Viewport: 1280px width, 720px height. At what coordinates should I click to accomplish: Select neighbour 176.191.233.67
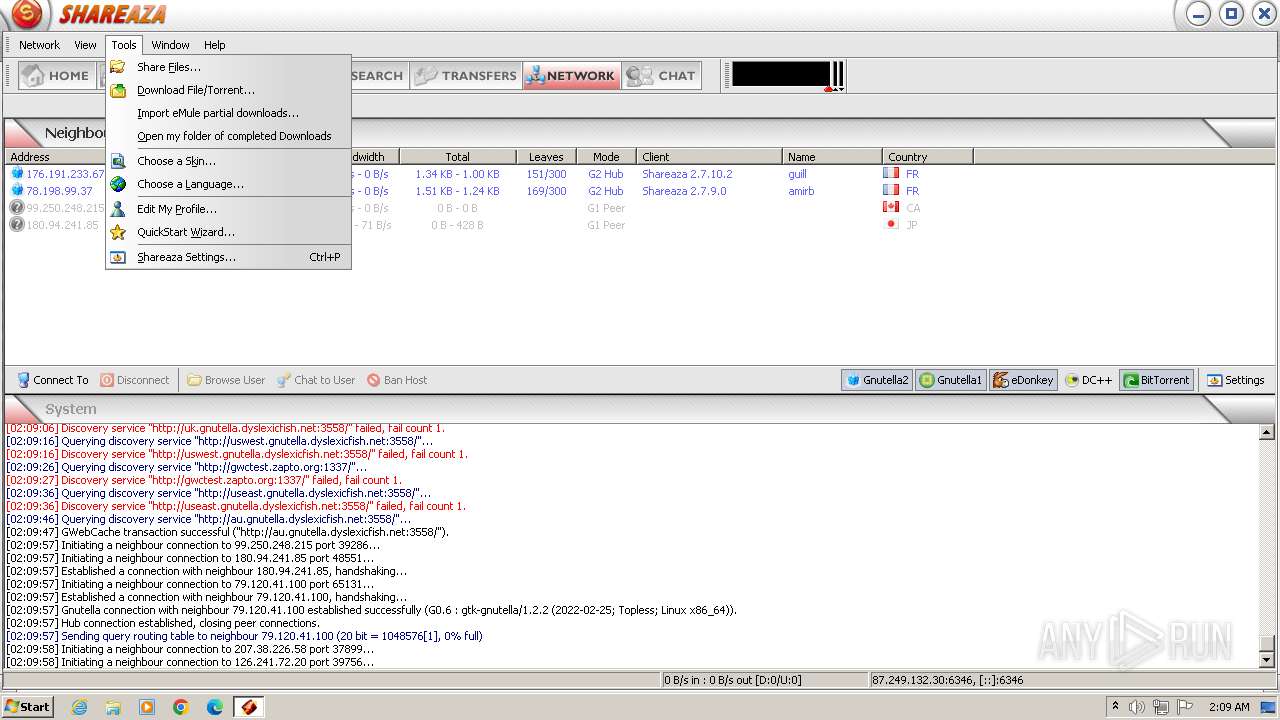coord(65,174)
